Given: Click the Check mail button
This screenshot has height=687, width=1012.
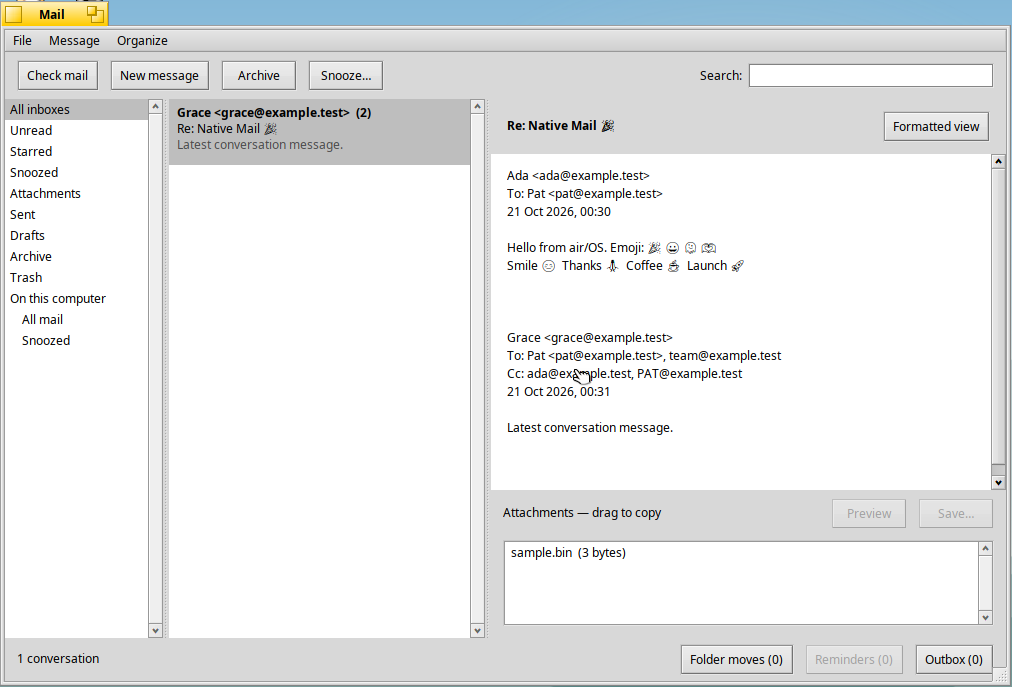Looking at the screenshot, I should click(57, 76).
